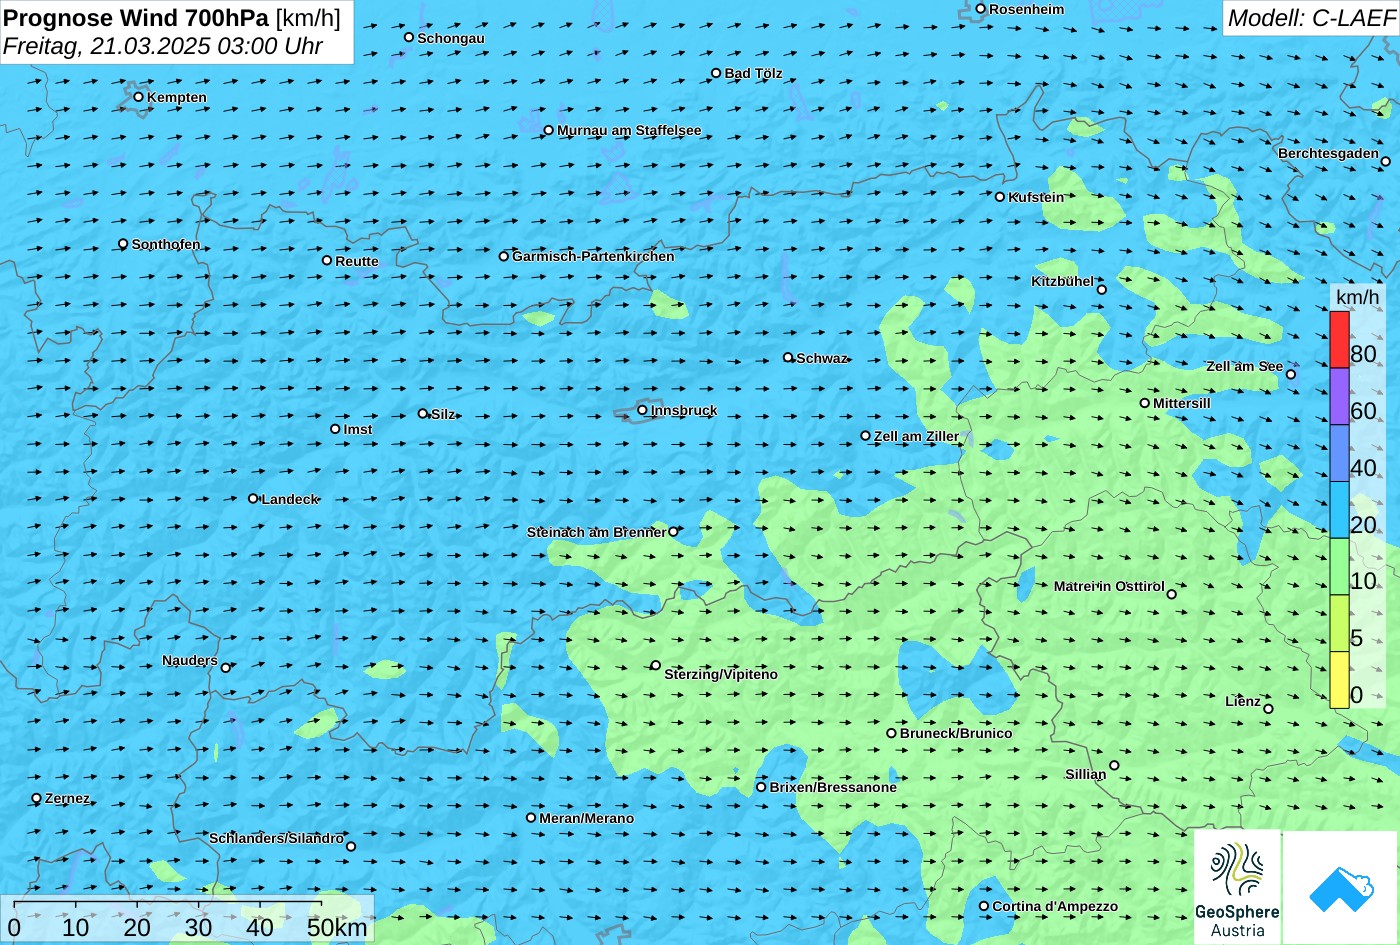
Task: Select the Sillian marker
Action: pyautogui.click(x=1114, y=766)
